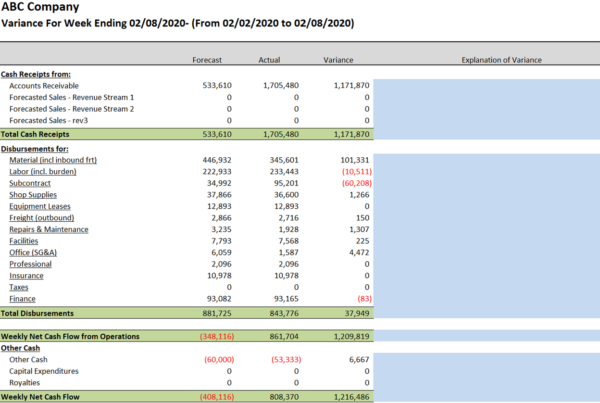The height and width of the screenshot is (403, 600).
Task: Open the Facilities link
Action: [24, 241]
